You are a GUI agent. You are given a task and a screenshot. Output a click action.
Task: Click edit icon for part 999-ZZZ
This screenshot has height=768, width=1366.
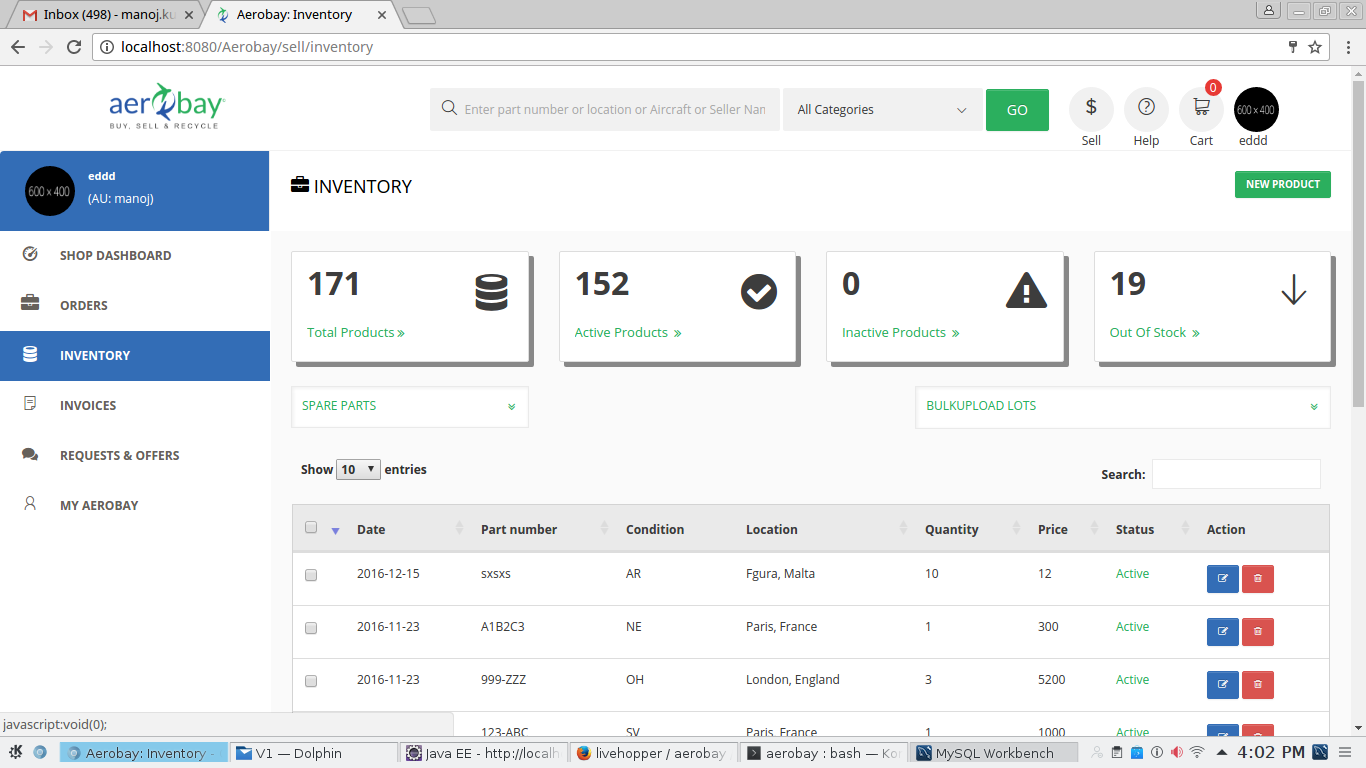point(1222,685)
